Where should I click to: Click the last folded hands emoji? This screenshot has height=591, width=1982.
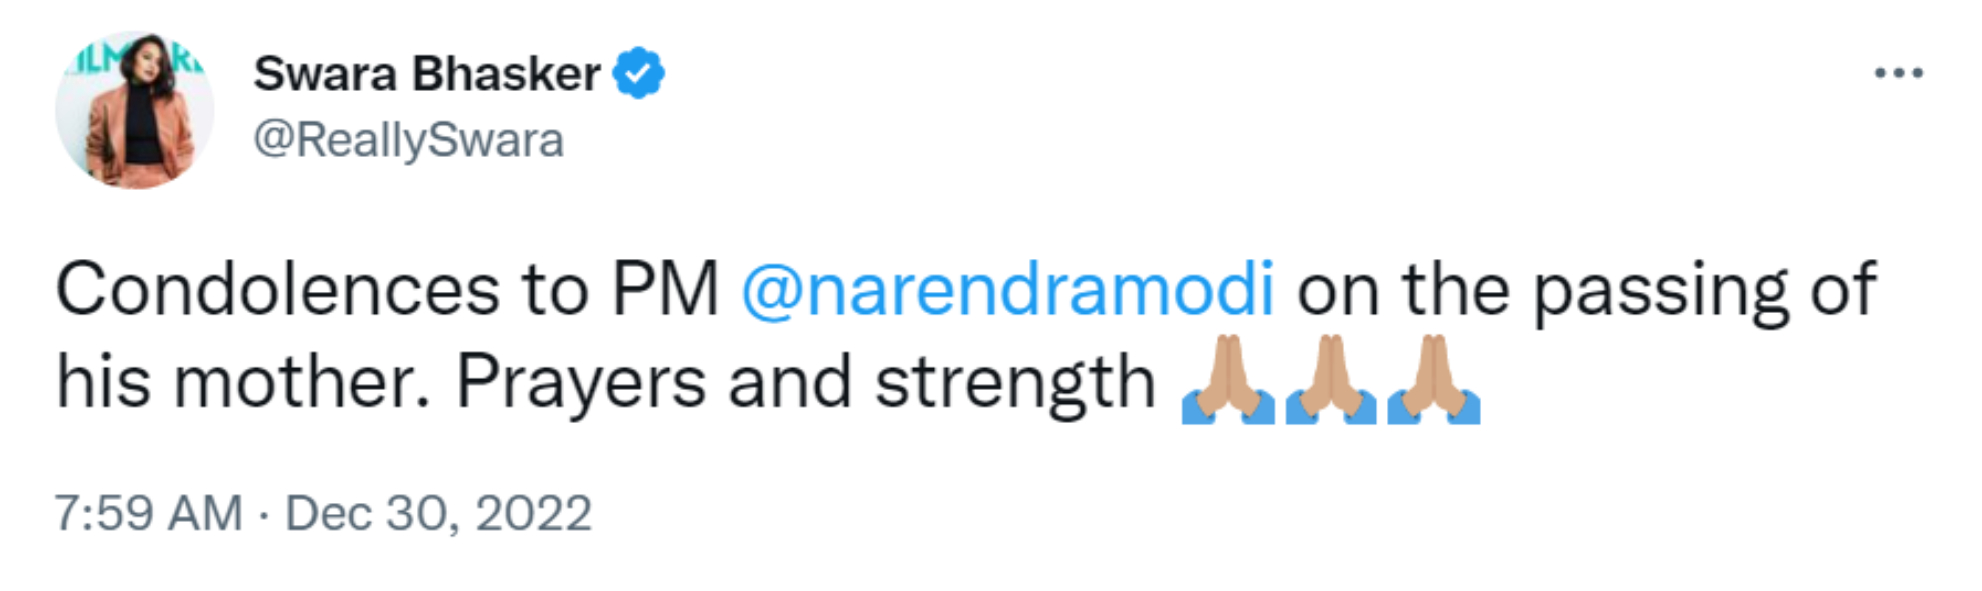click(x=1433, y=381)
